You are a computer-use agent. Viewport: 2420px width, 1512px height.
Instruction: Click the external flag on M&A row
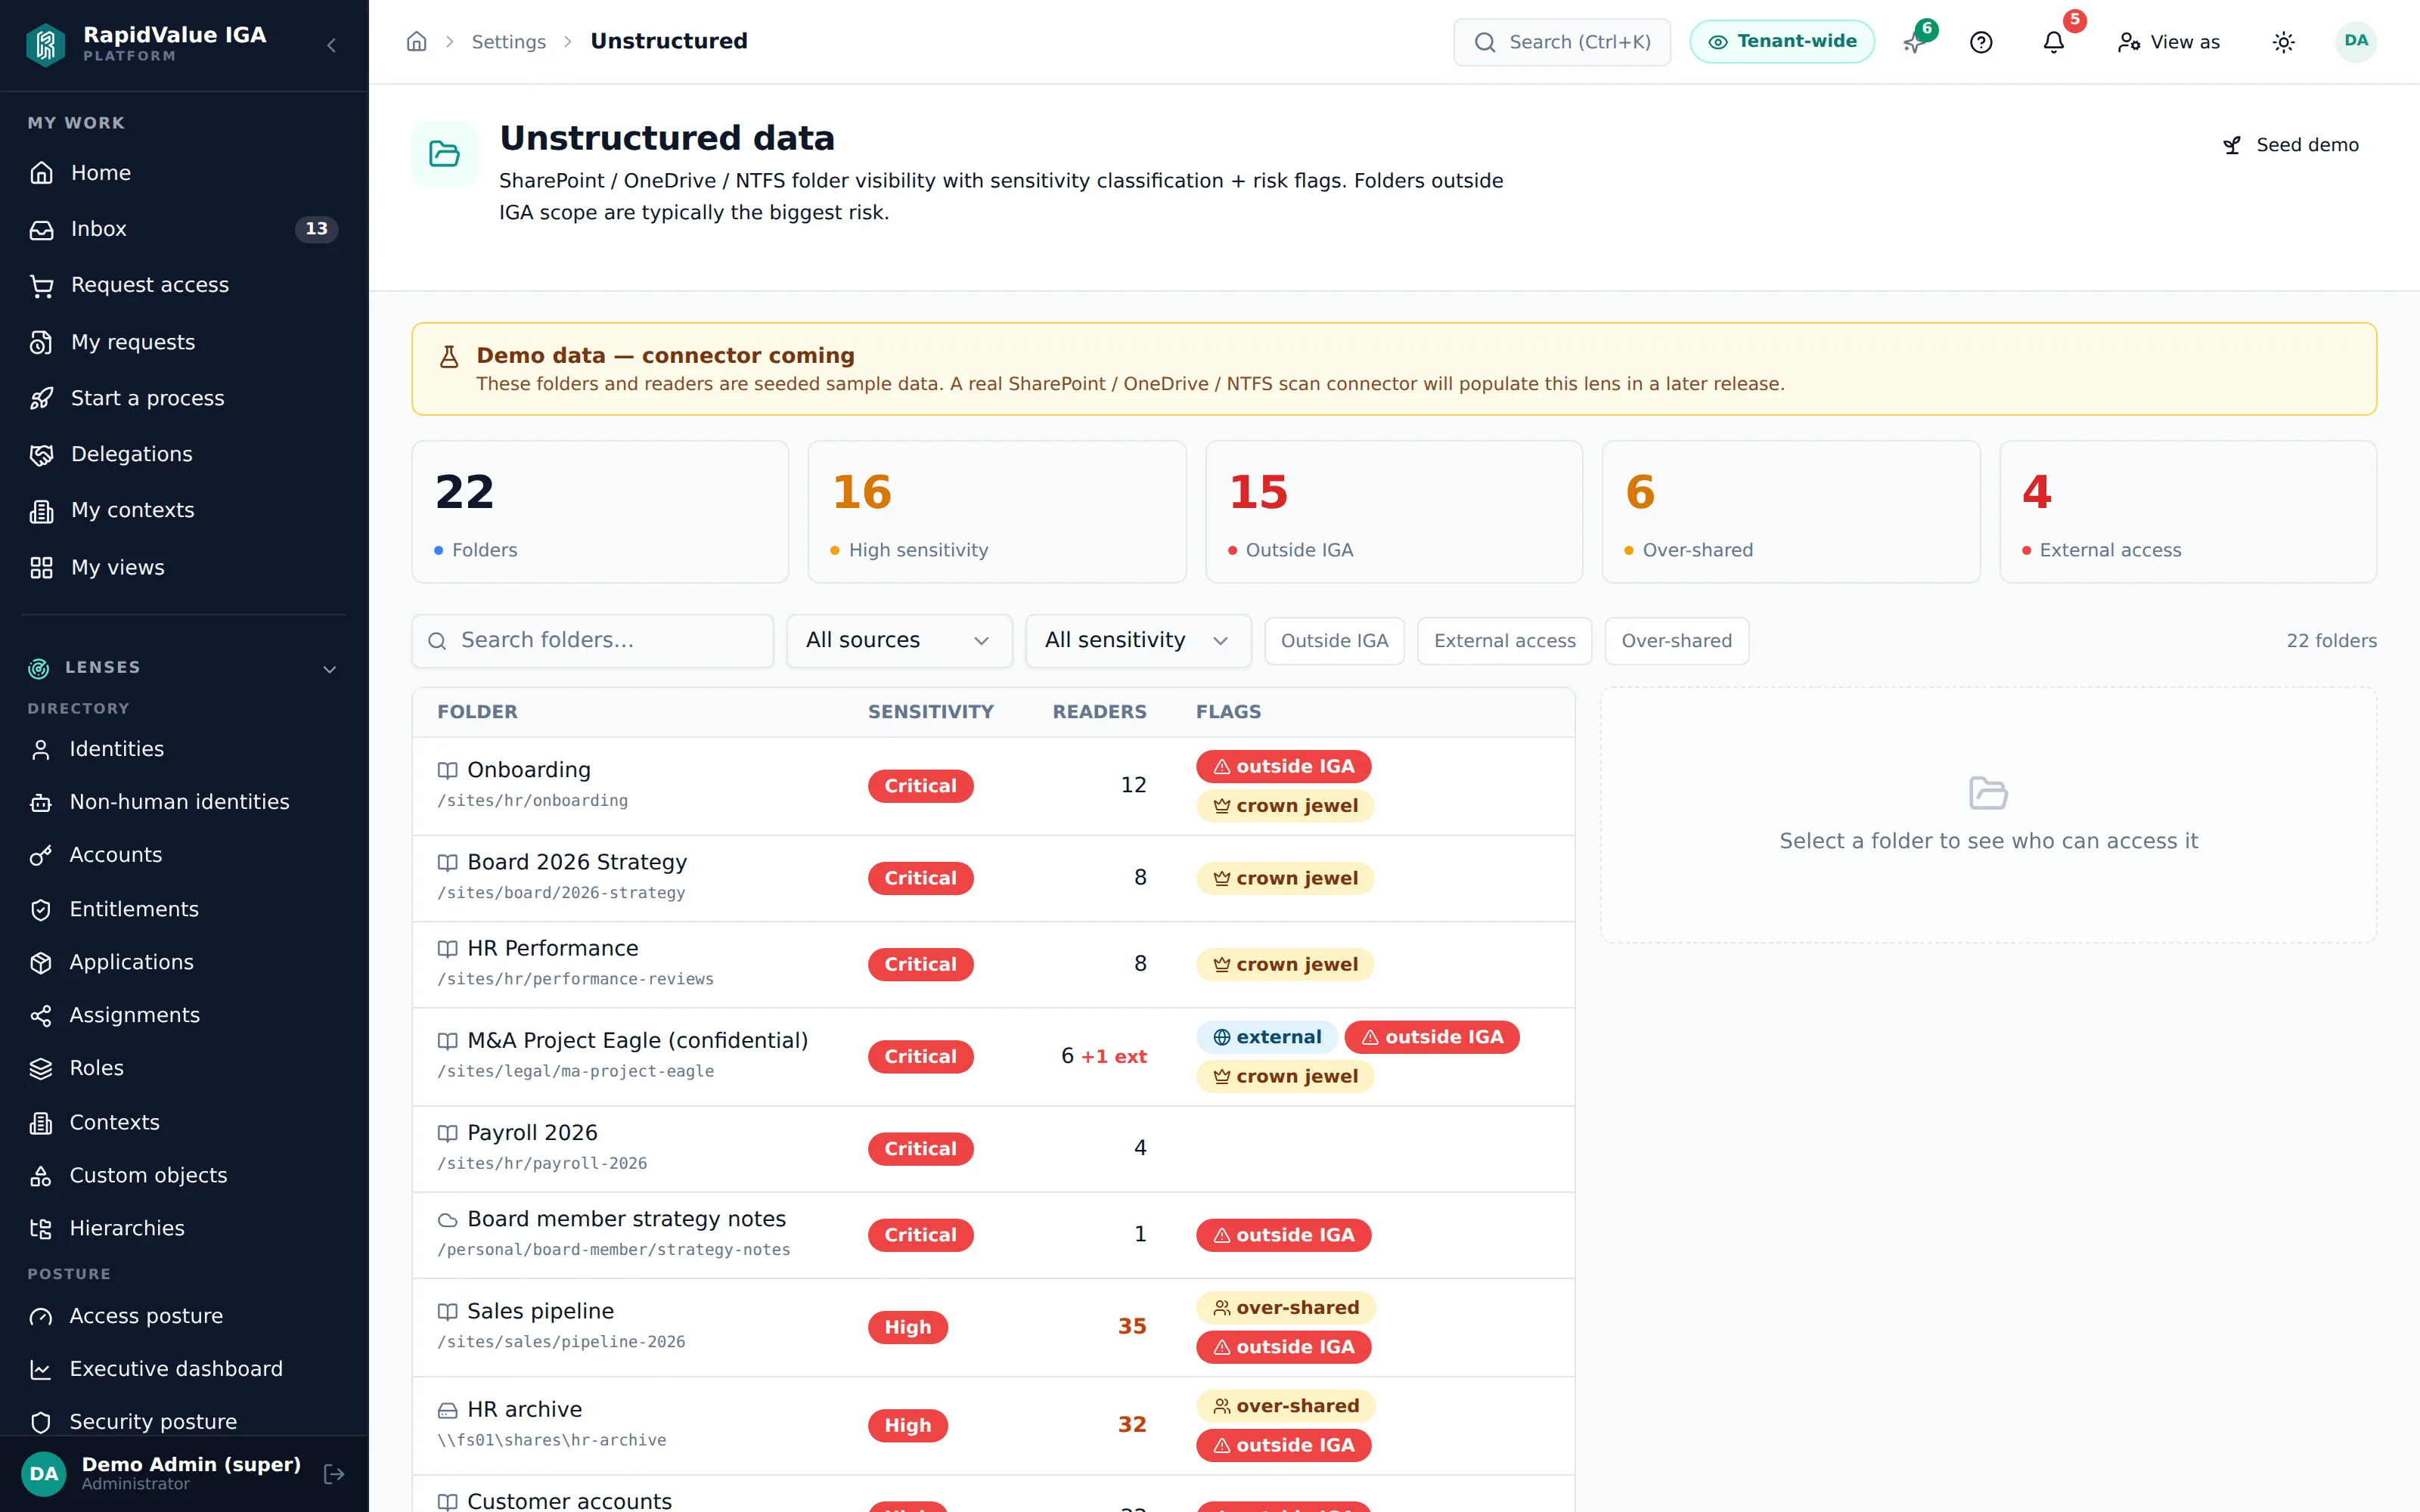(1266, 1037)
